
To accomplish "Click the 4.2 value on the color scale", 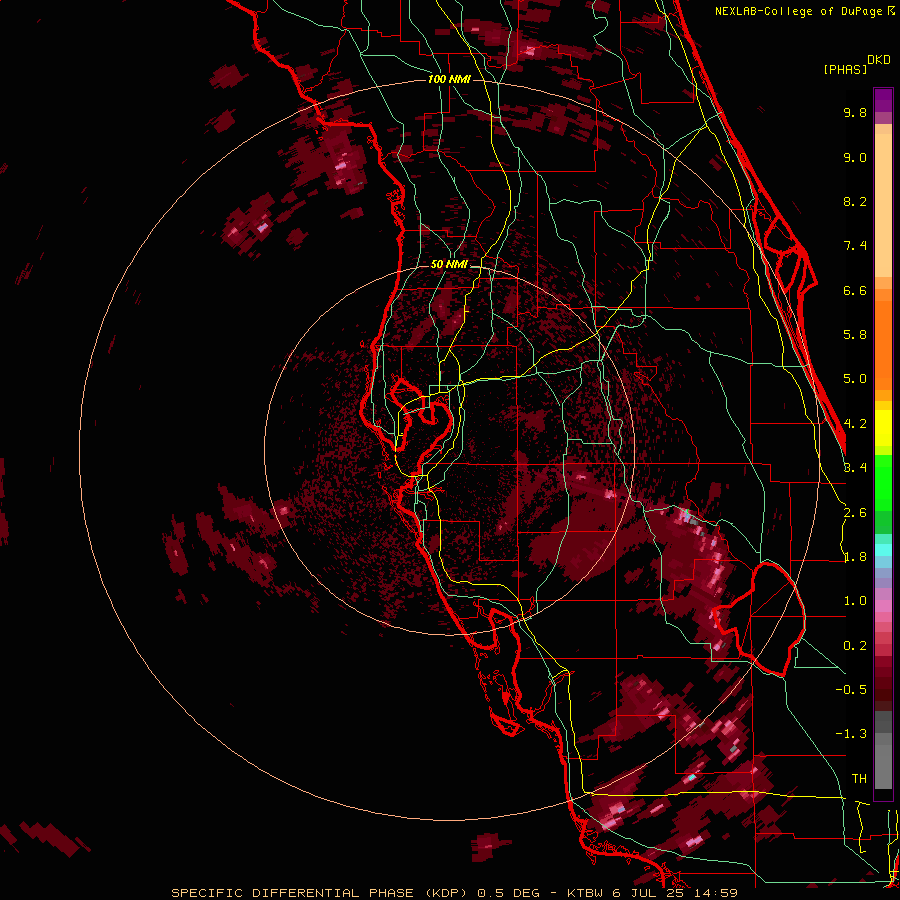I will click(855, 424).
